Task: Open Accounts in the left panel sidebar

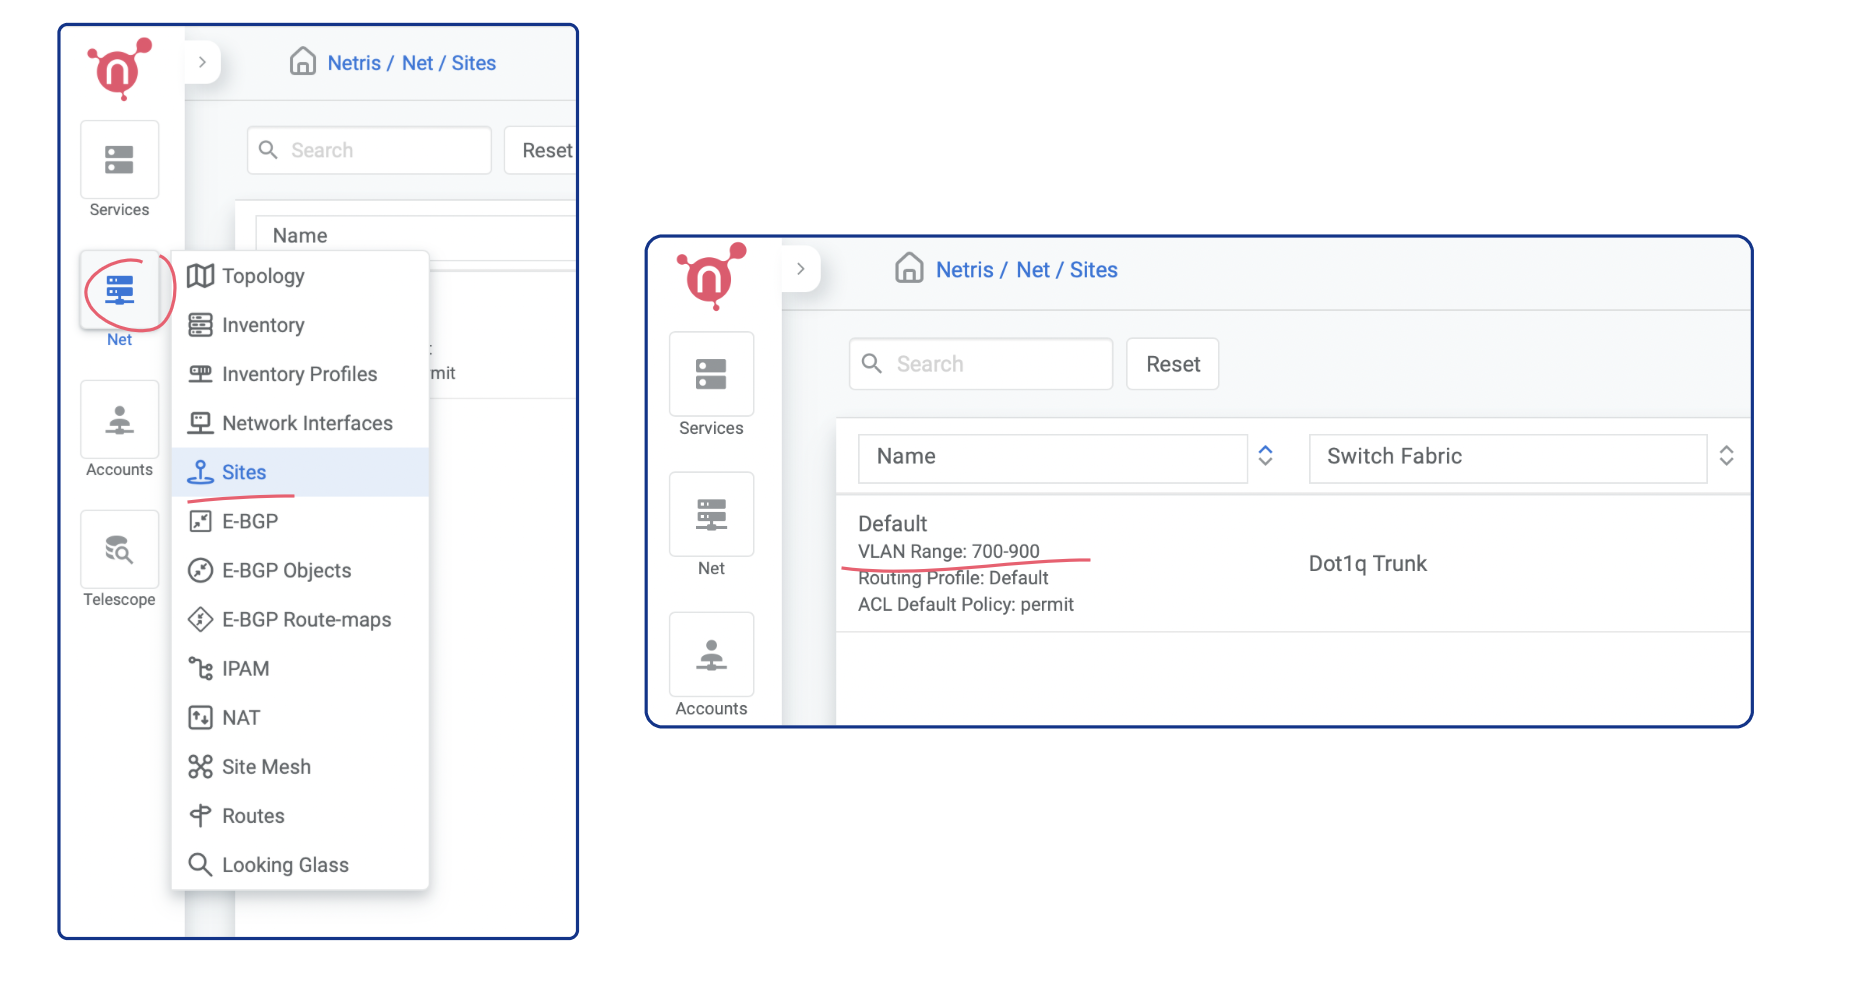Action: pos(120,420)
